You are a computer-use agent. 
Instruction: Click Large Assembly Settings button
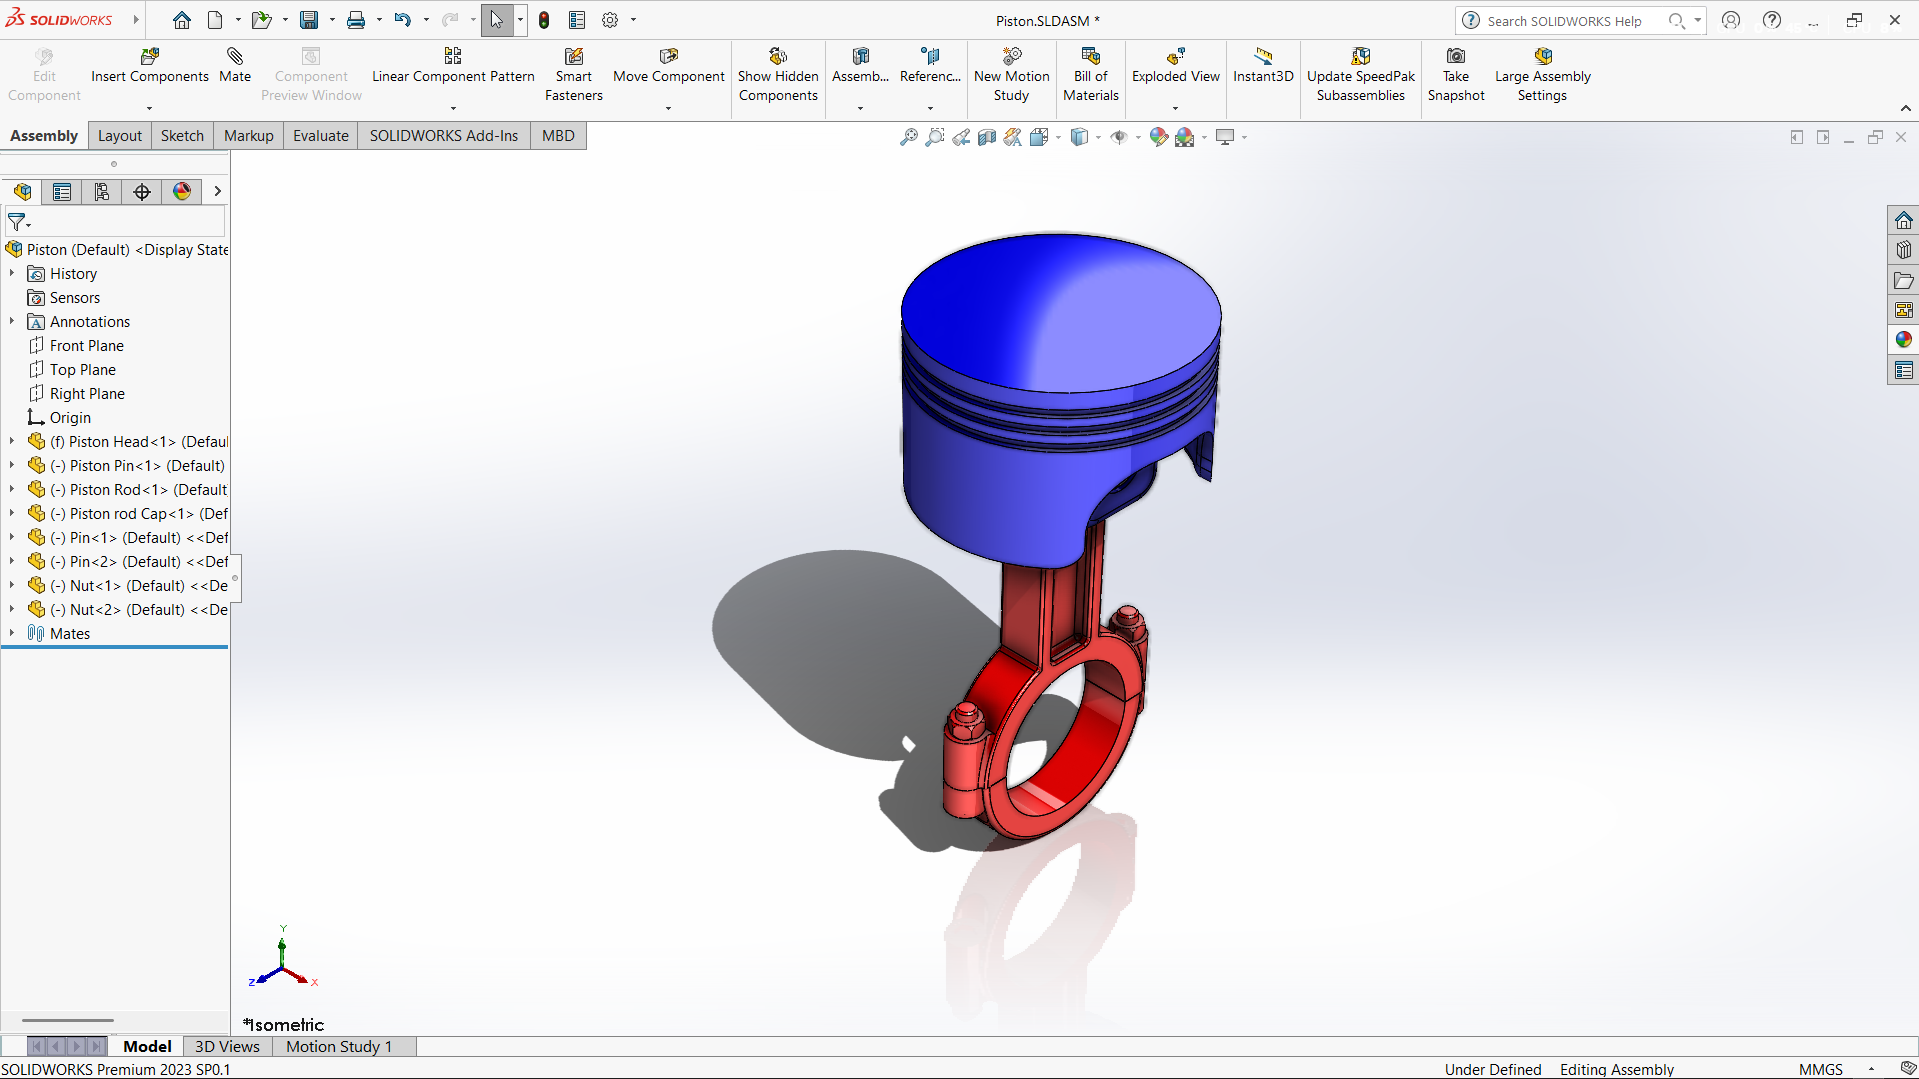click(x=1542, y=75)
